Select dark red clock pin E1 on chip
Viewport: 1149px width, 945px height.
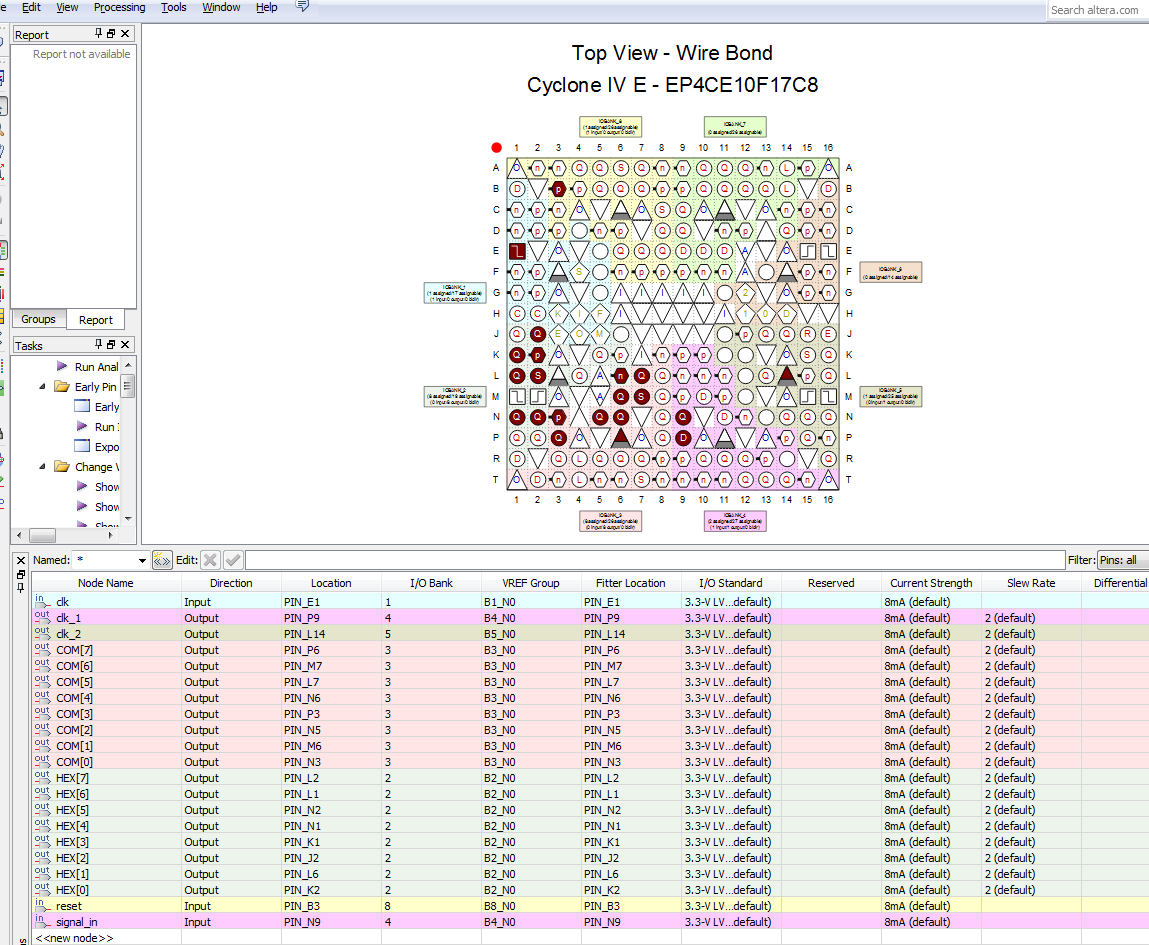517,251
